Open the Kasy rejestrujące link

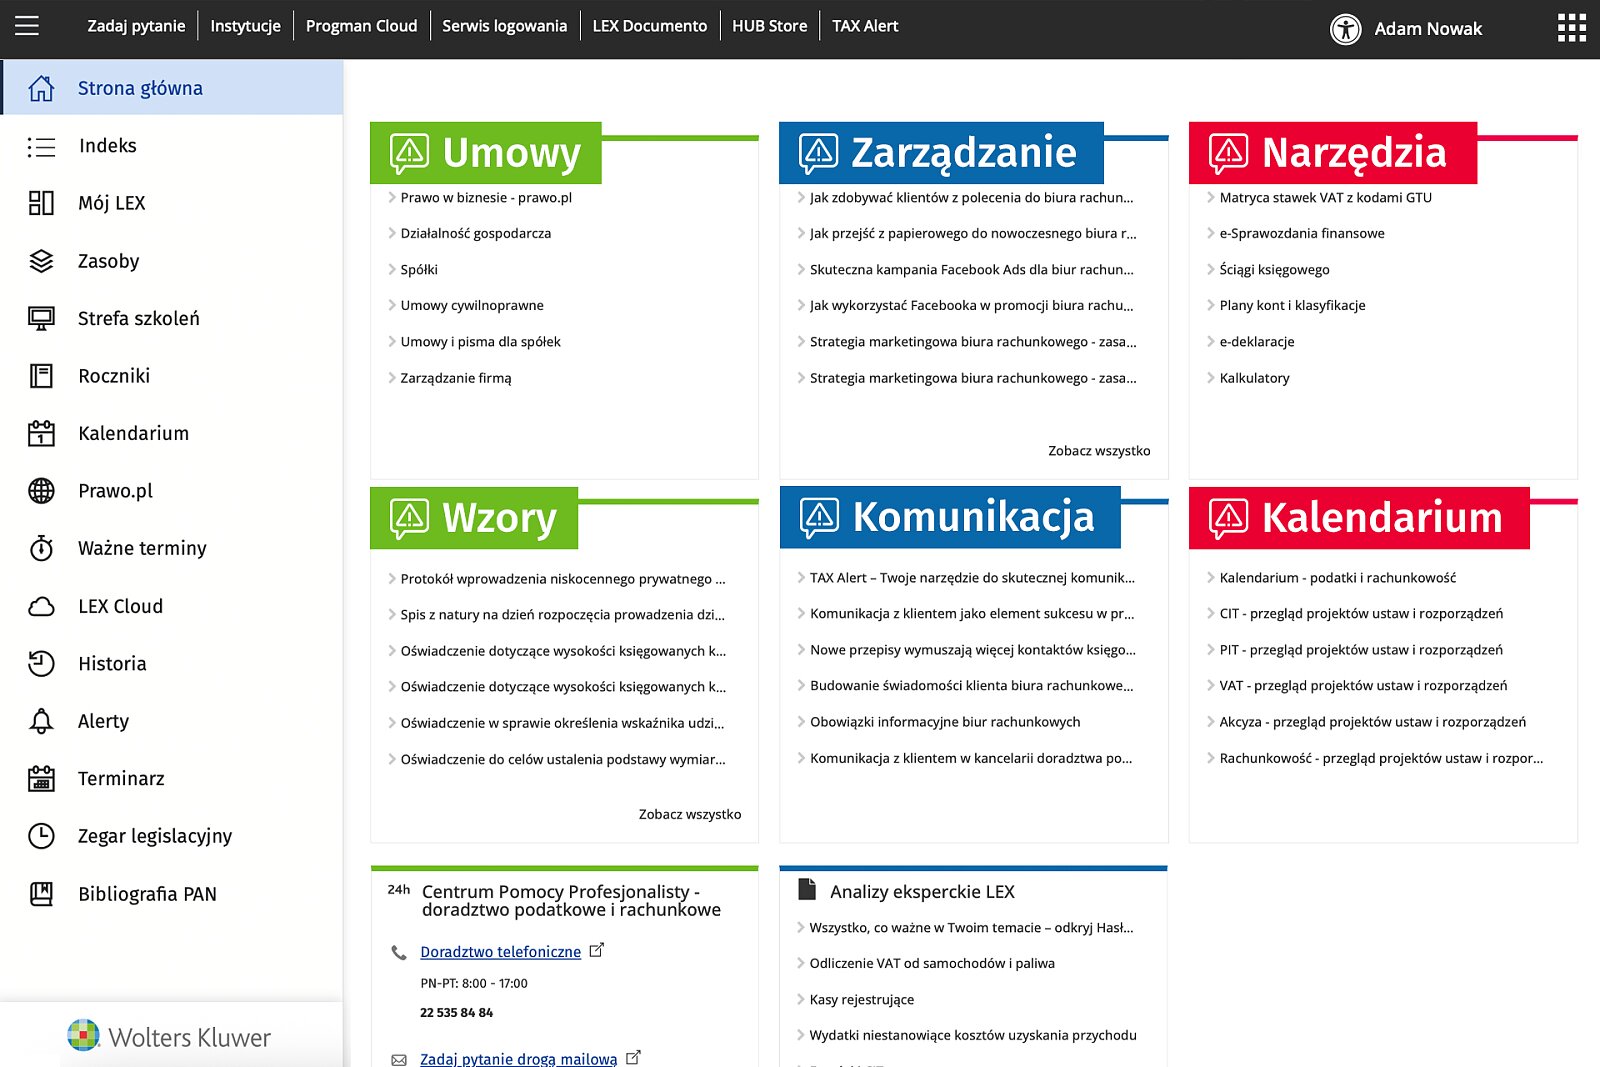861,1000
